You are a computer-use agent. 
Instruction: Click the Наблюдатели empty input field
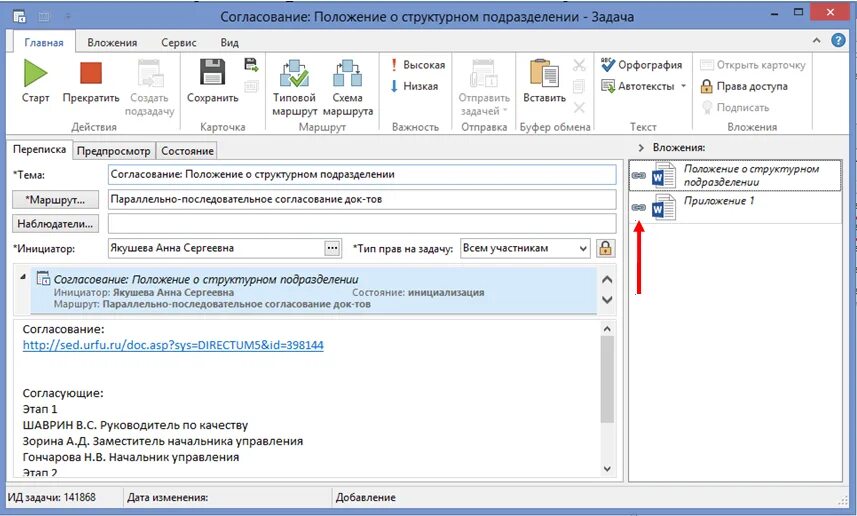[x=362, y=224]
